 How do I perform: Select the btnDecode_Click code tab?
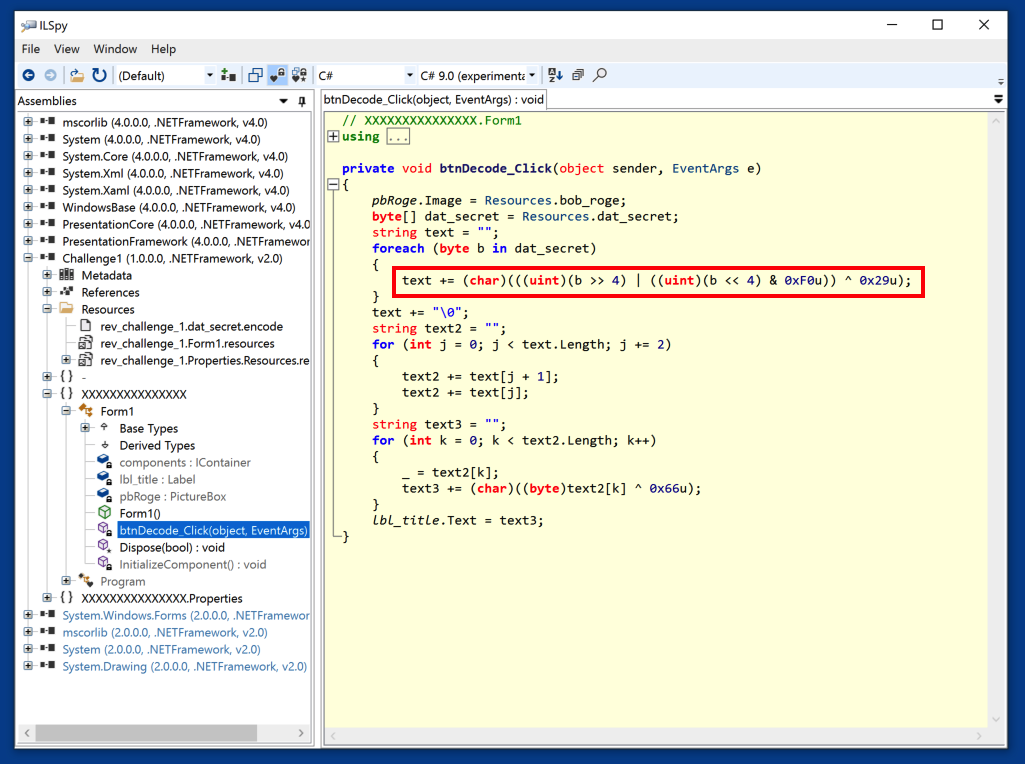tap(433, 100)
